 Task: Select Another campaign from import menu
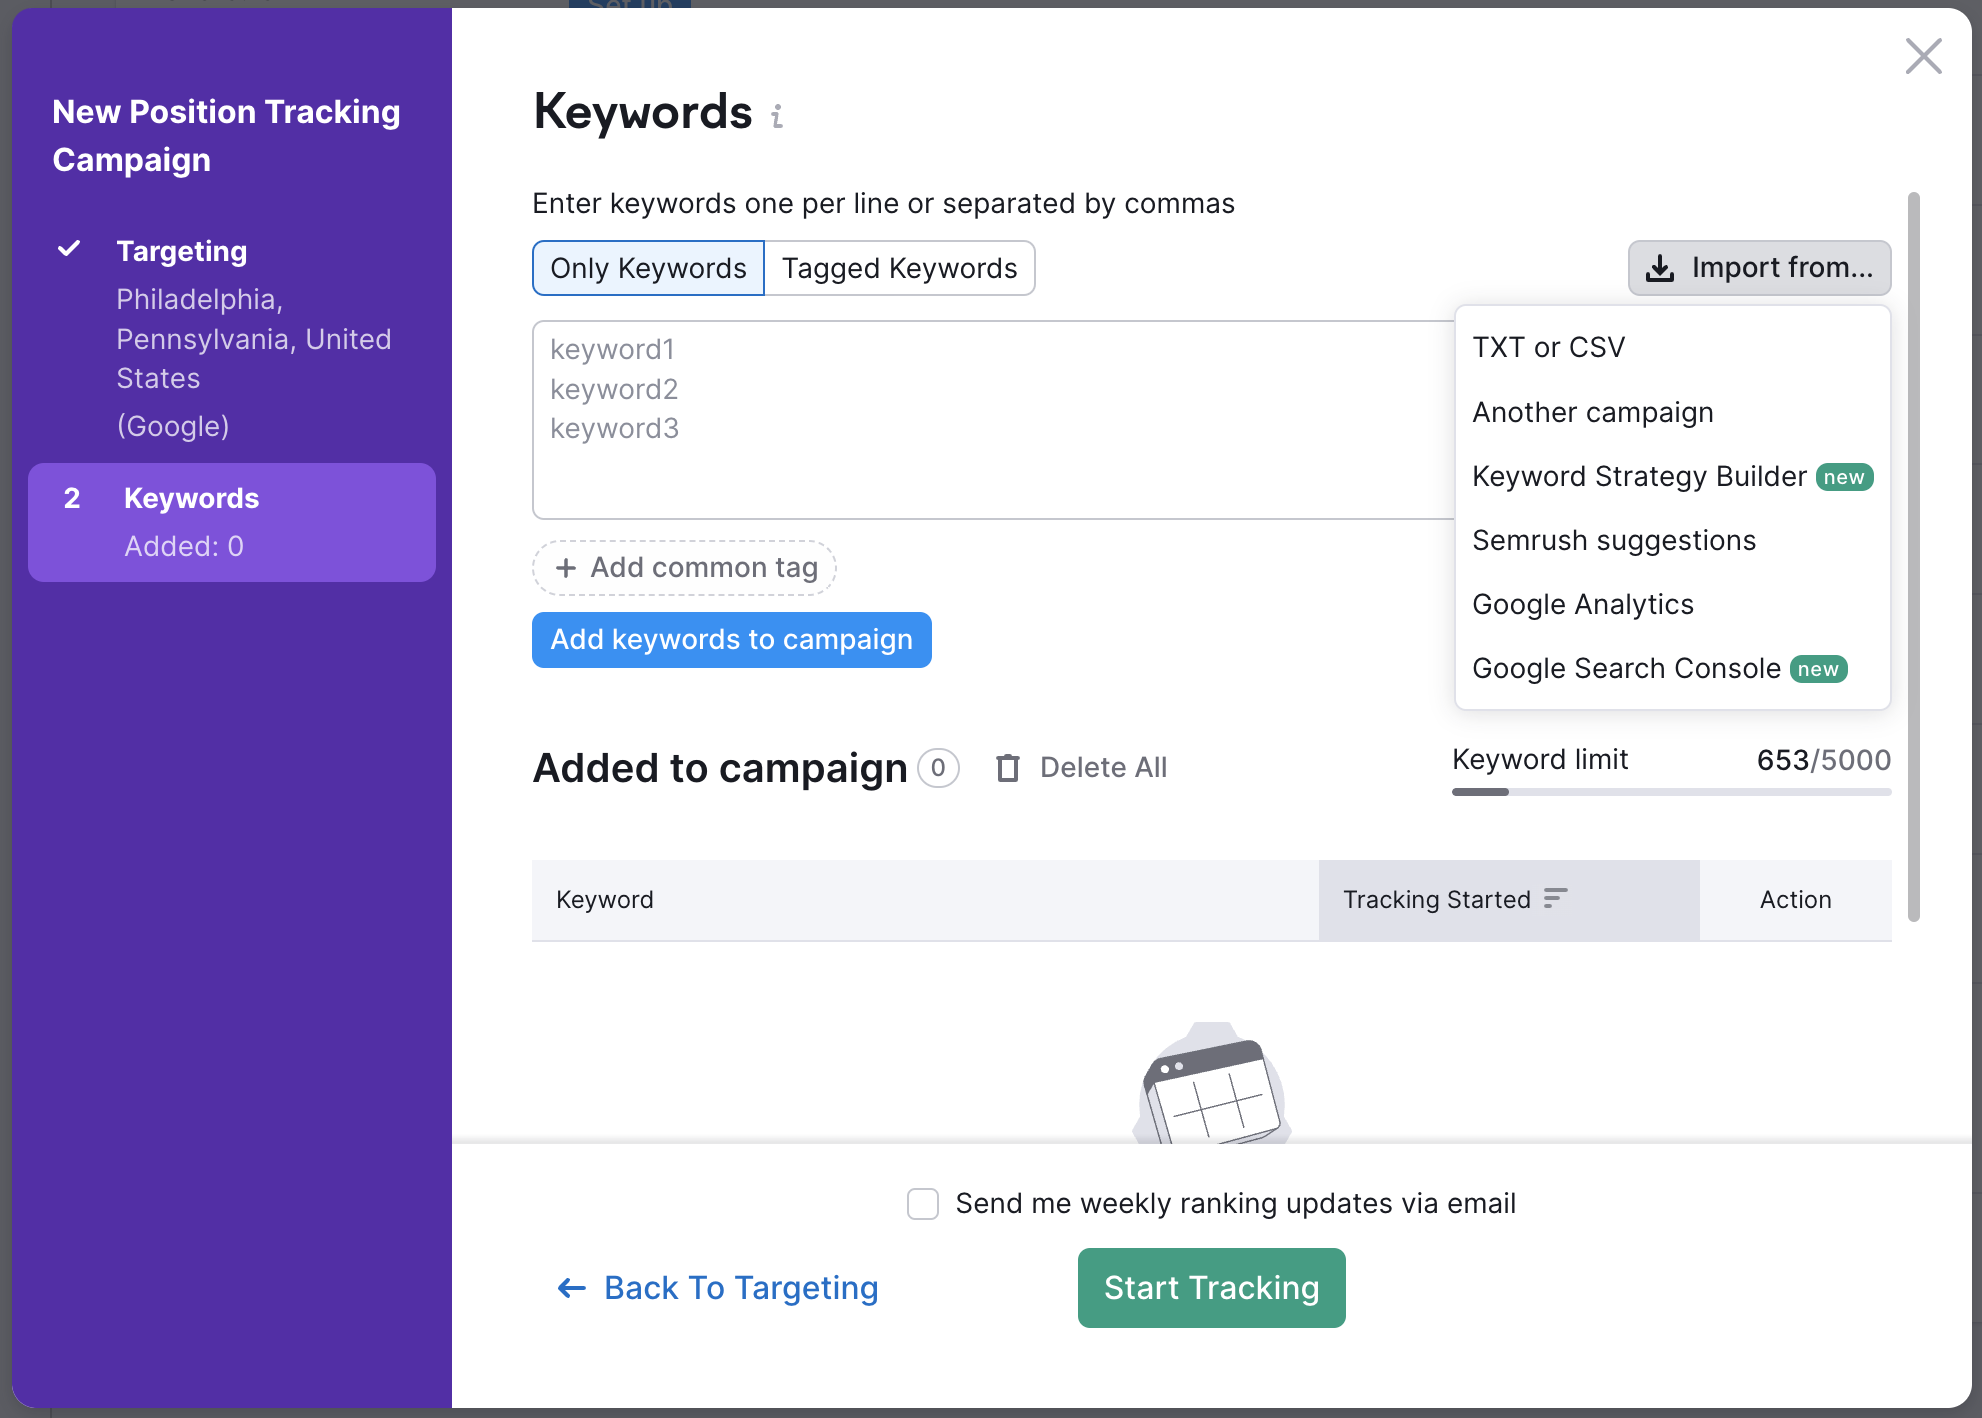[x=1672, y=412]
